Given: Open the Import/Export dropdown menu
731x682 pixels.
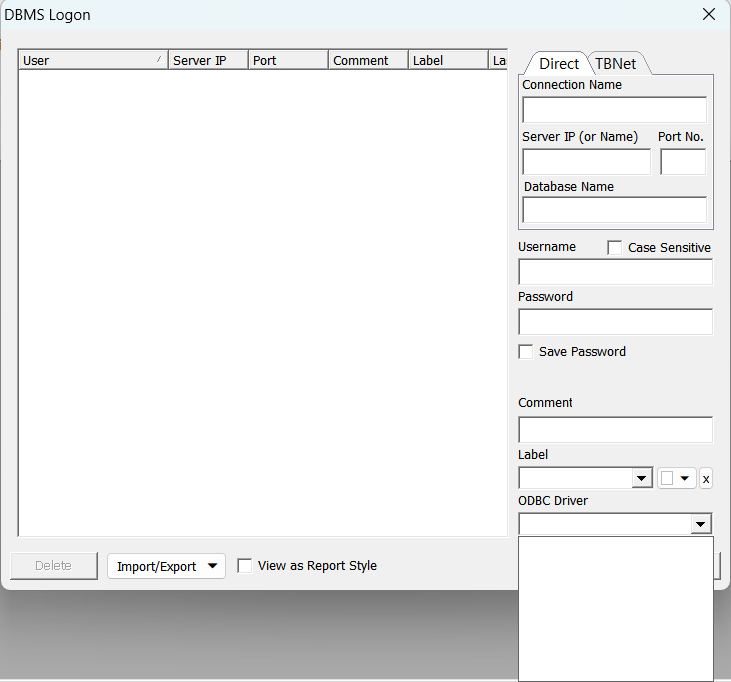Looking at the screenshot, I should pyautogui.click(x=166, y=566).
